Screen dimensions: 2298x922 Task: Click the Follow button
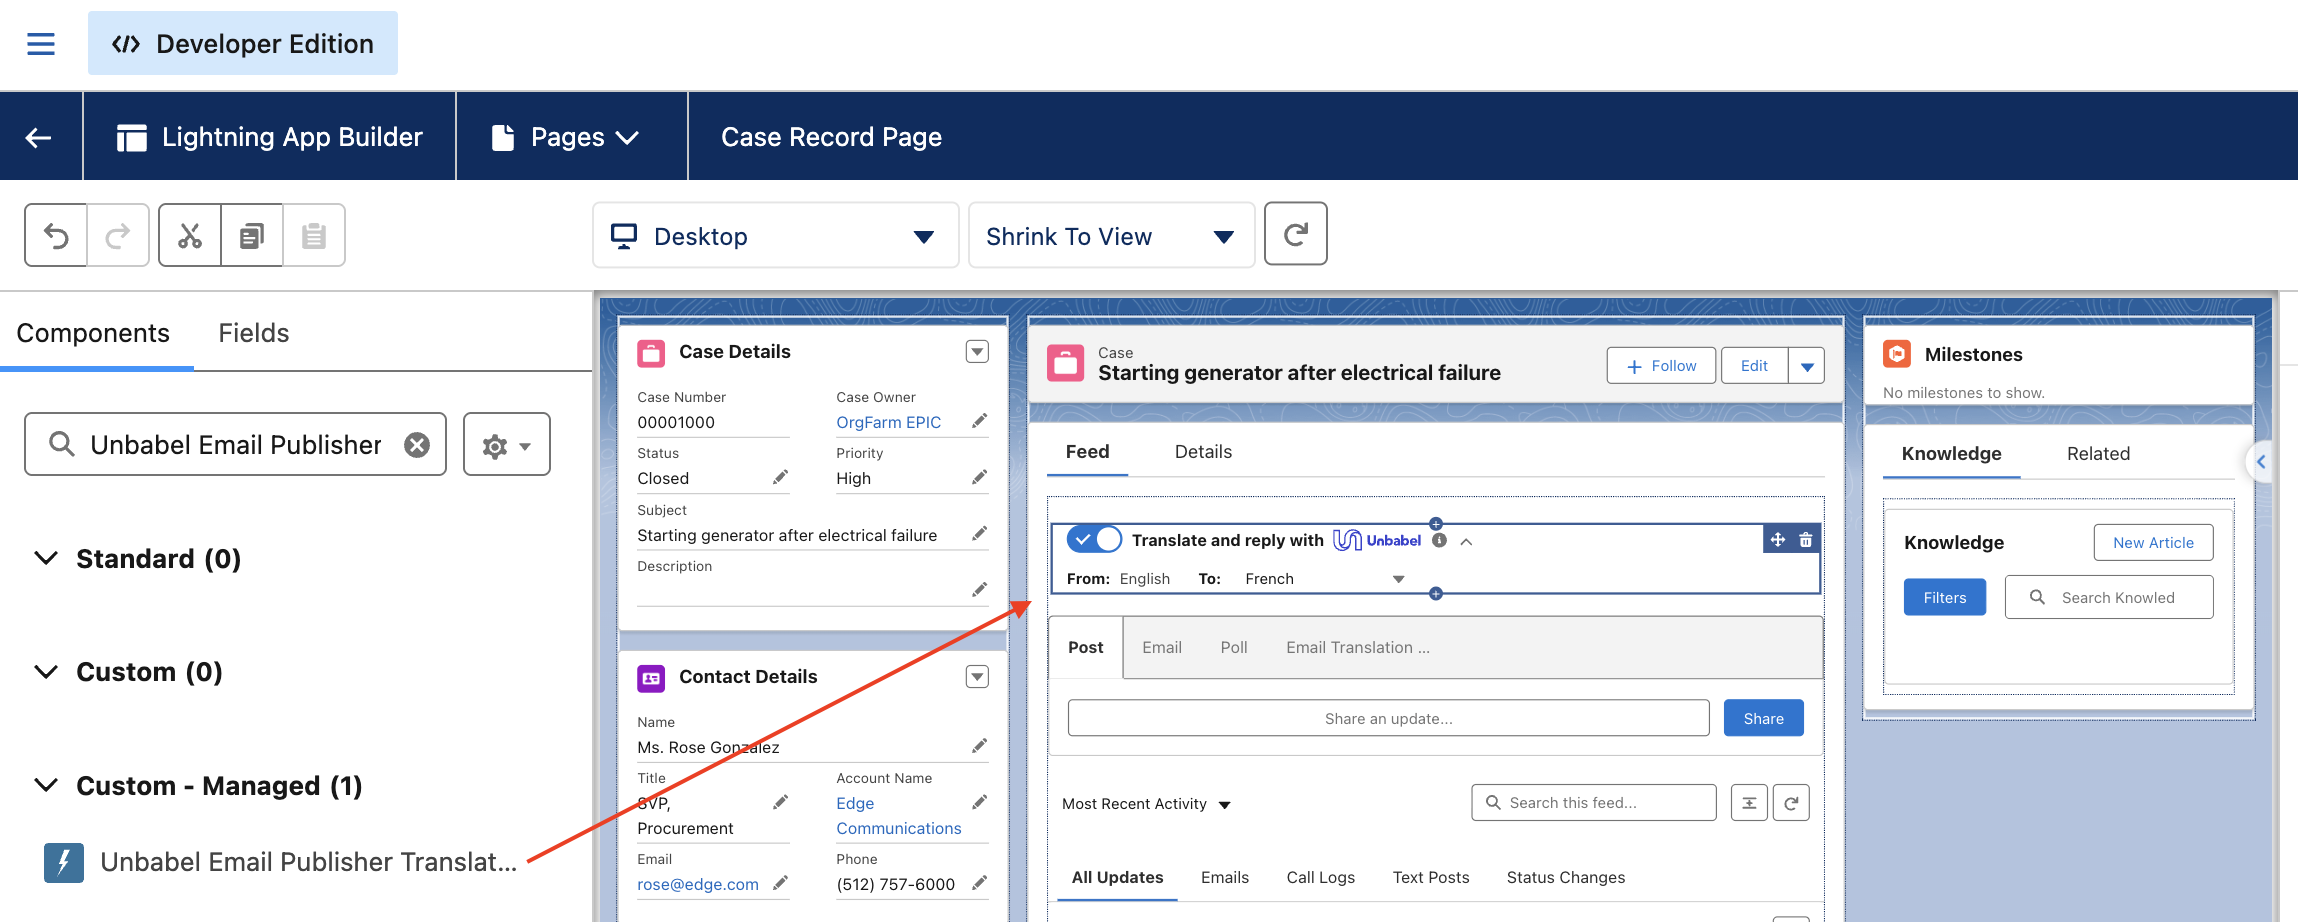coord(1661,366)
